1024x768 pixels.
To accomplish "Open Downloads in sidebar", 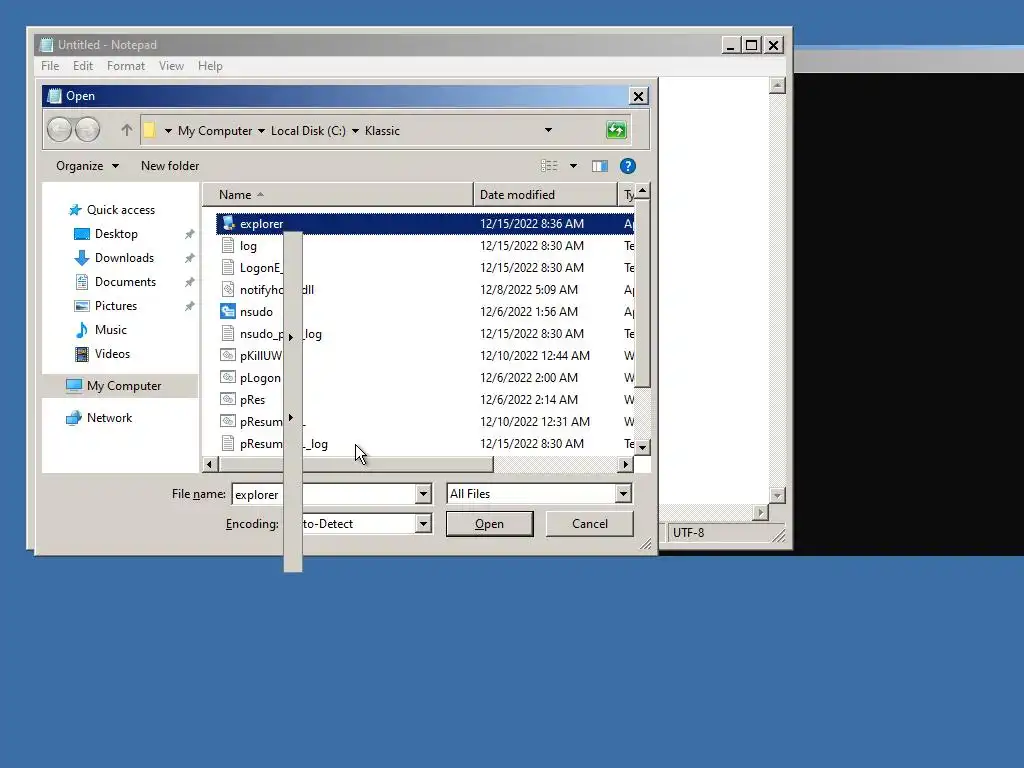I will tap(124, 258).
